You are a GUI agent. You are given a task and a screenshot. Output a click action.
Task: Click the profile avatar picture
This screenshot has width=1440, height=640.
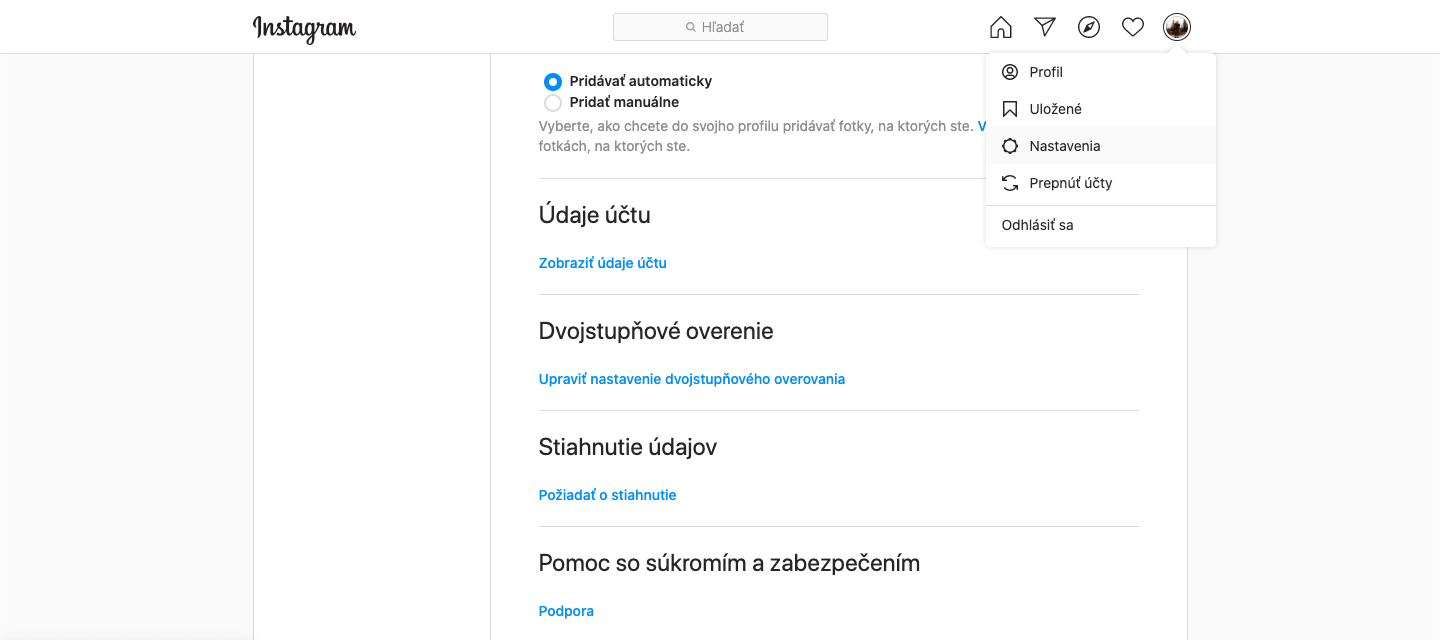pos(1177,27)
